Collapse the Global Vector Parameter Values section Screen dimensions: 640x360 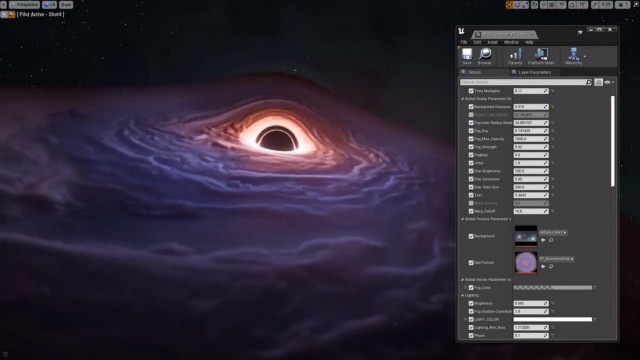tap(462, 280)
